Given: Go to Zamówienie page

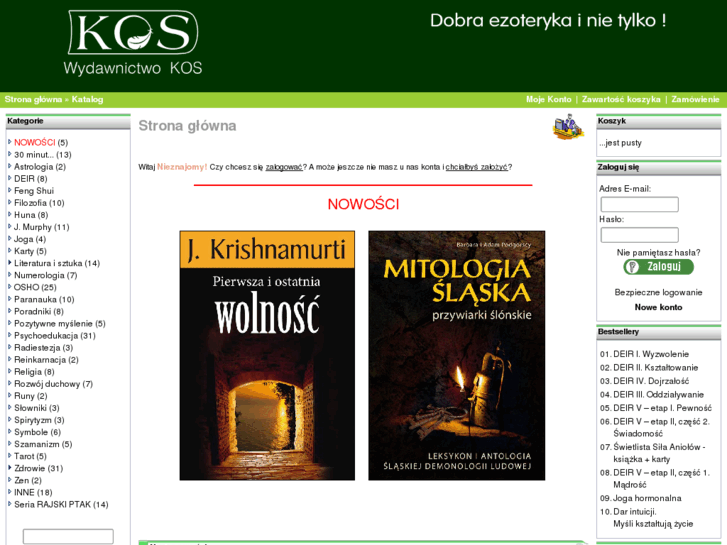Looking at the screenshot, I should 695,99.
